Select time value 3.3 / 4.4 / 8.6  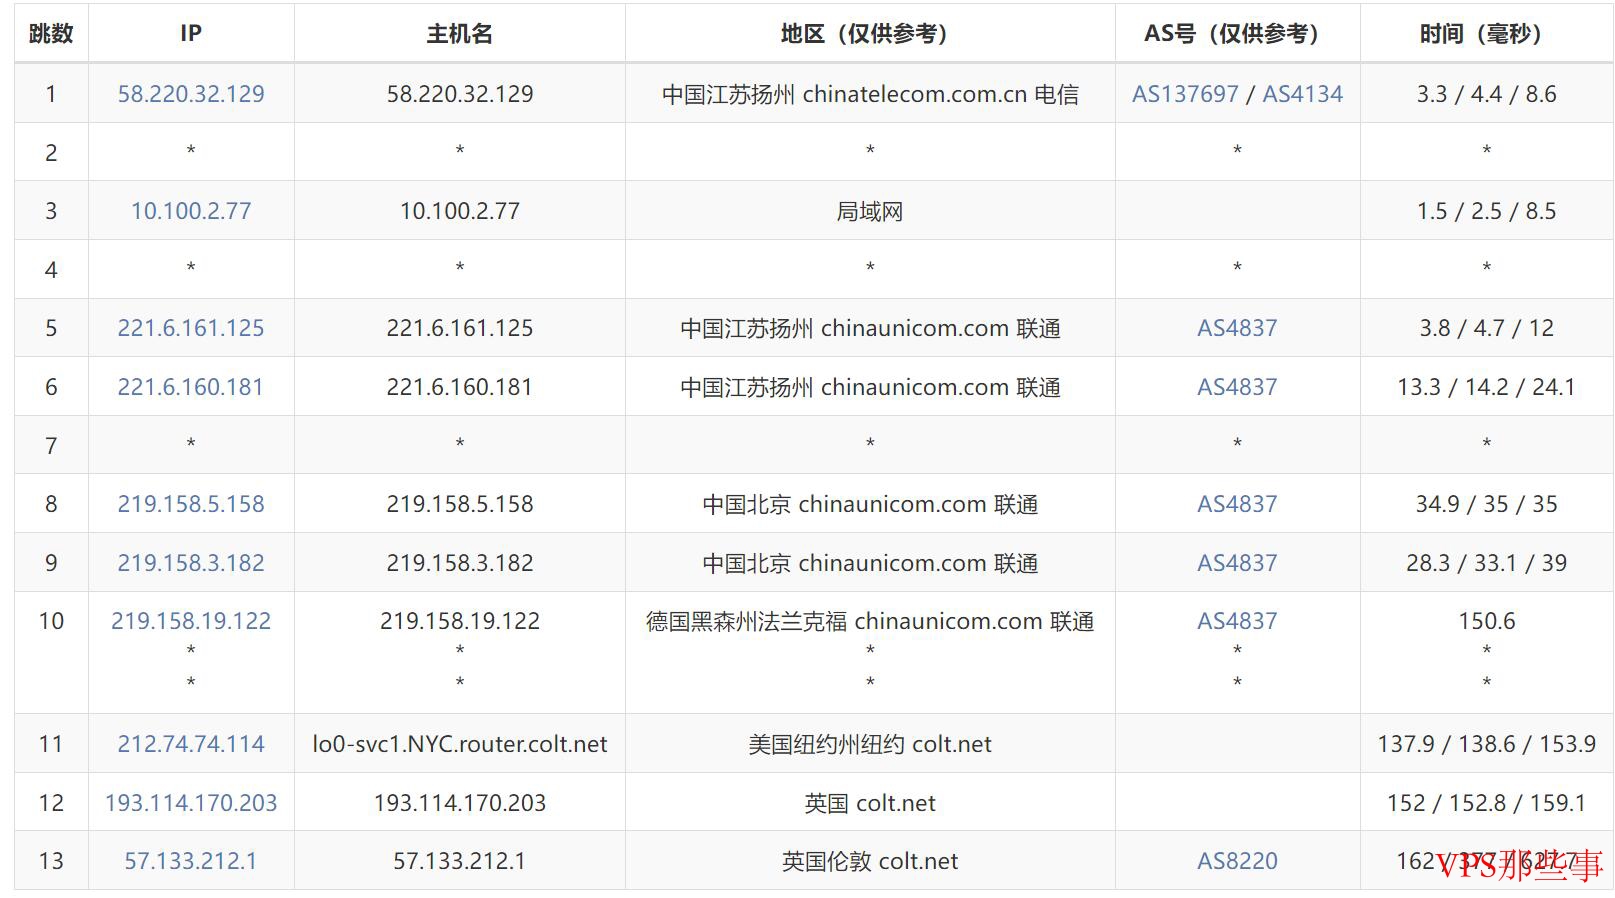(1486, 94)
